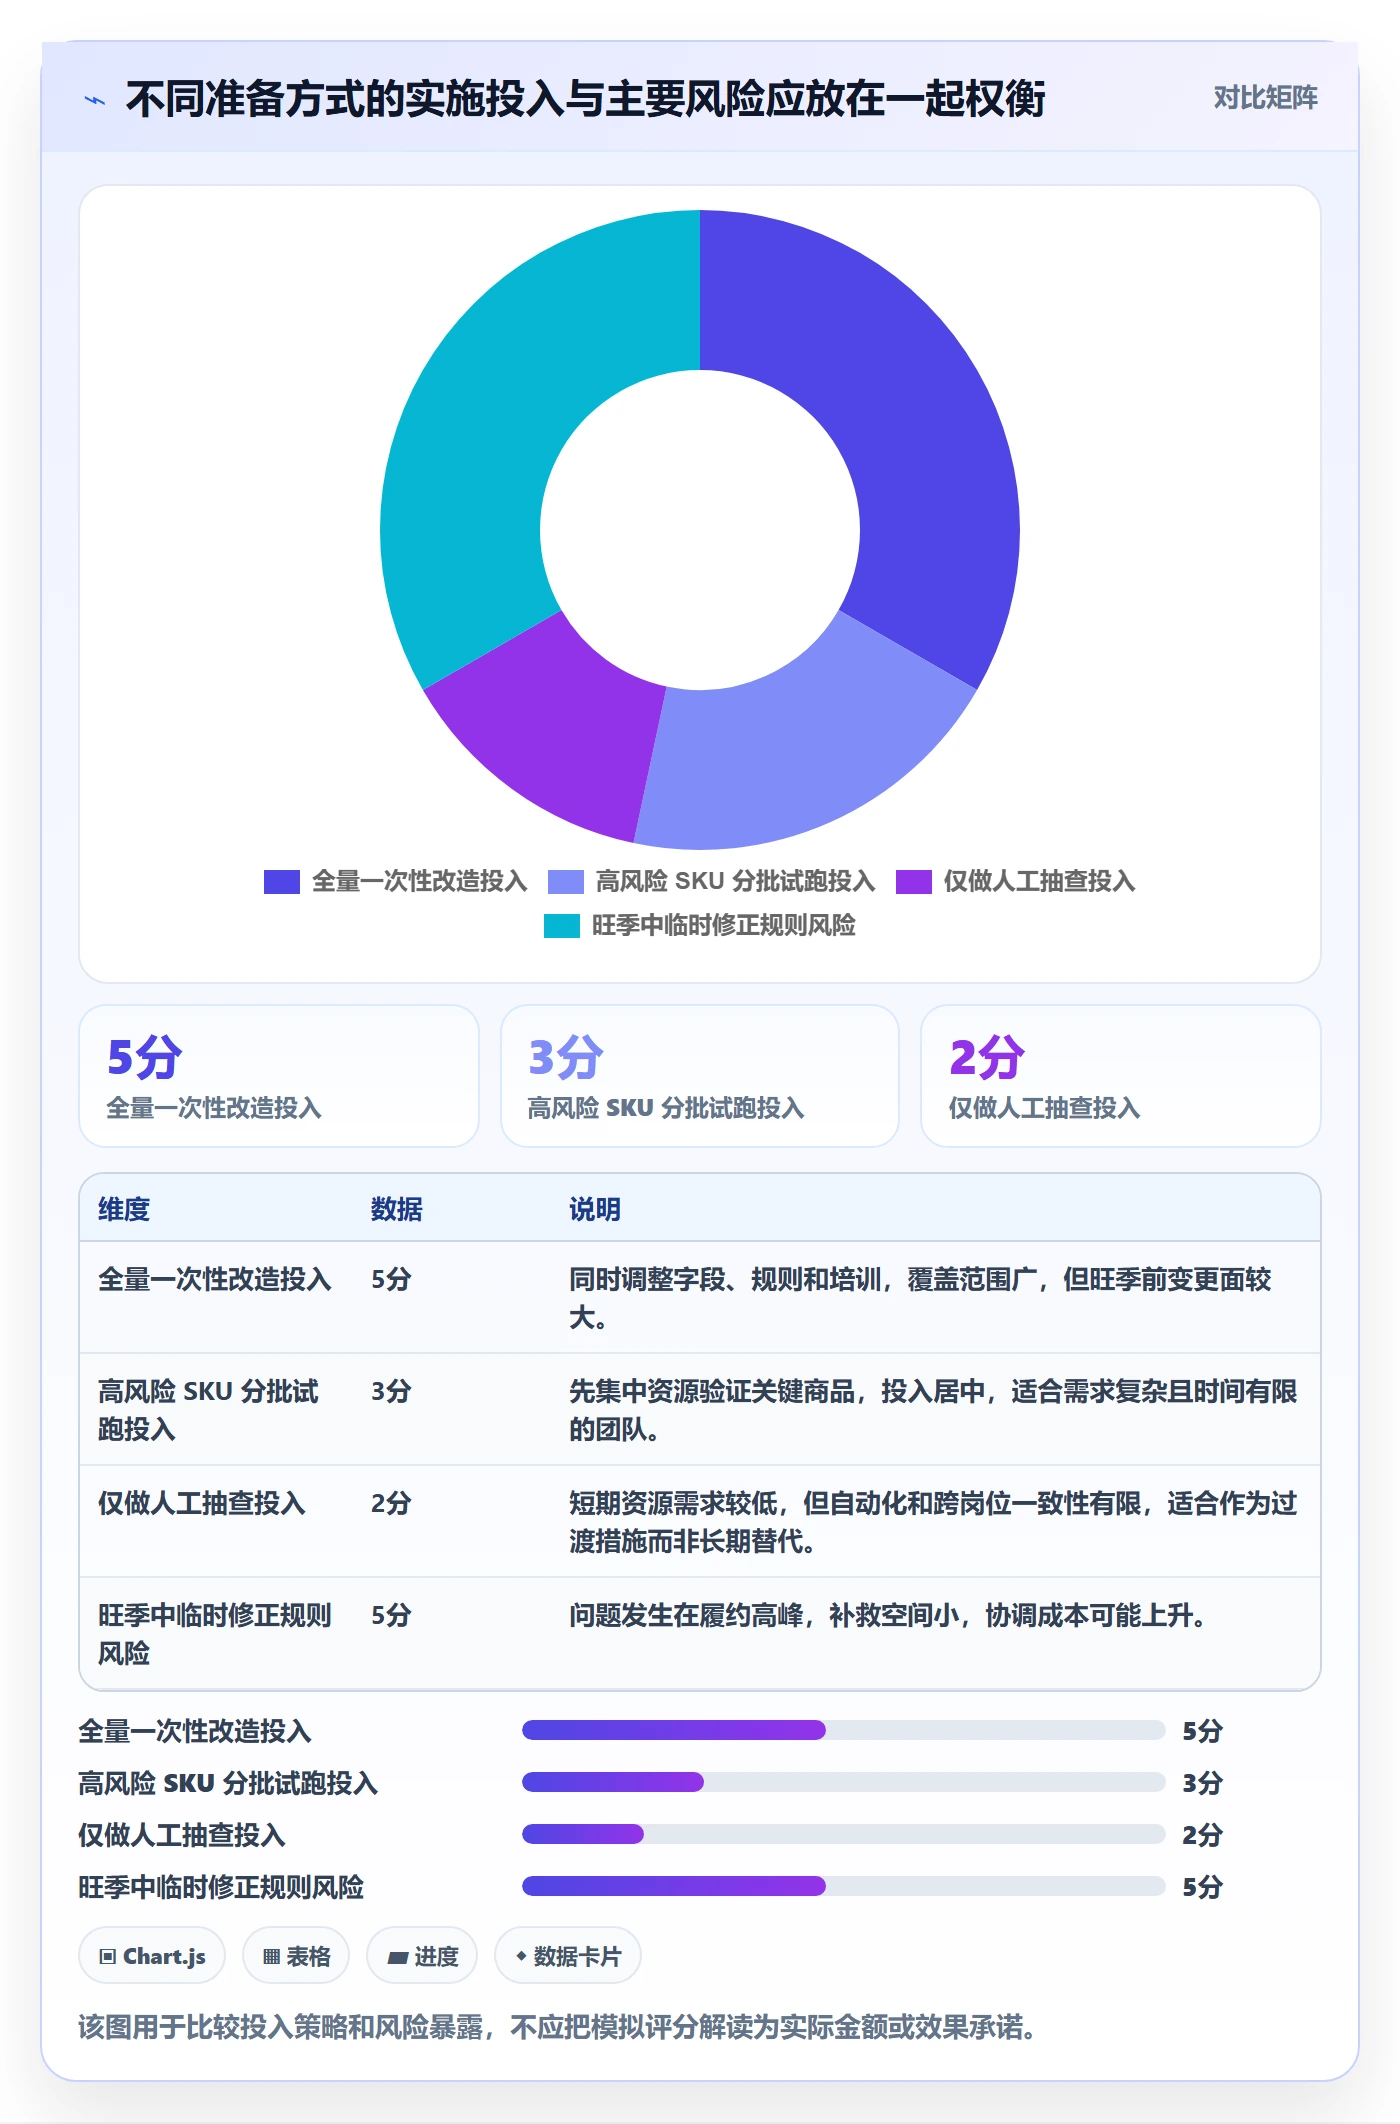Click the 说明 column header
Screen dimensions: 1400x2124
click(x=595, y=1209)
